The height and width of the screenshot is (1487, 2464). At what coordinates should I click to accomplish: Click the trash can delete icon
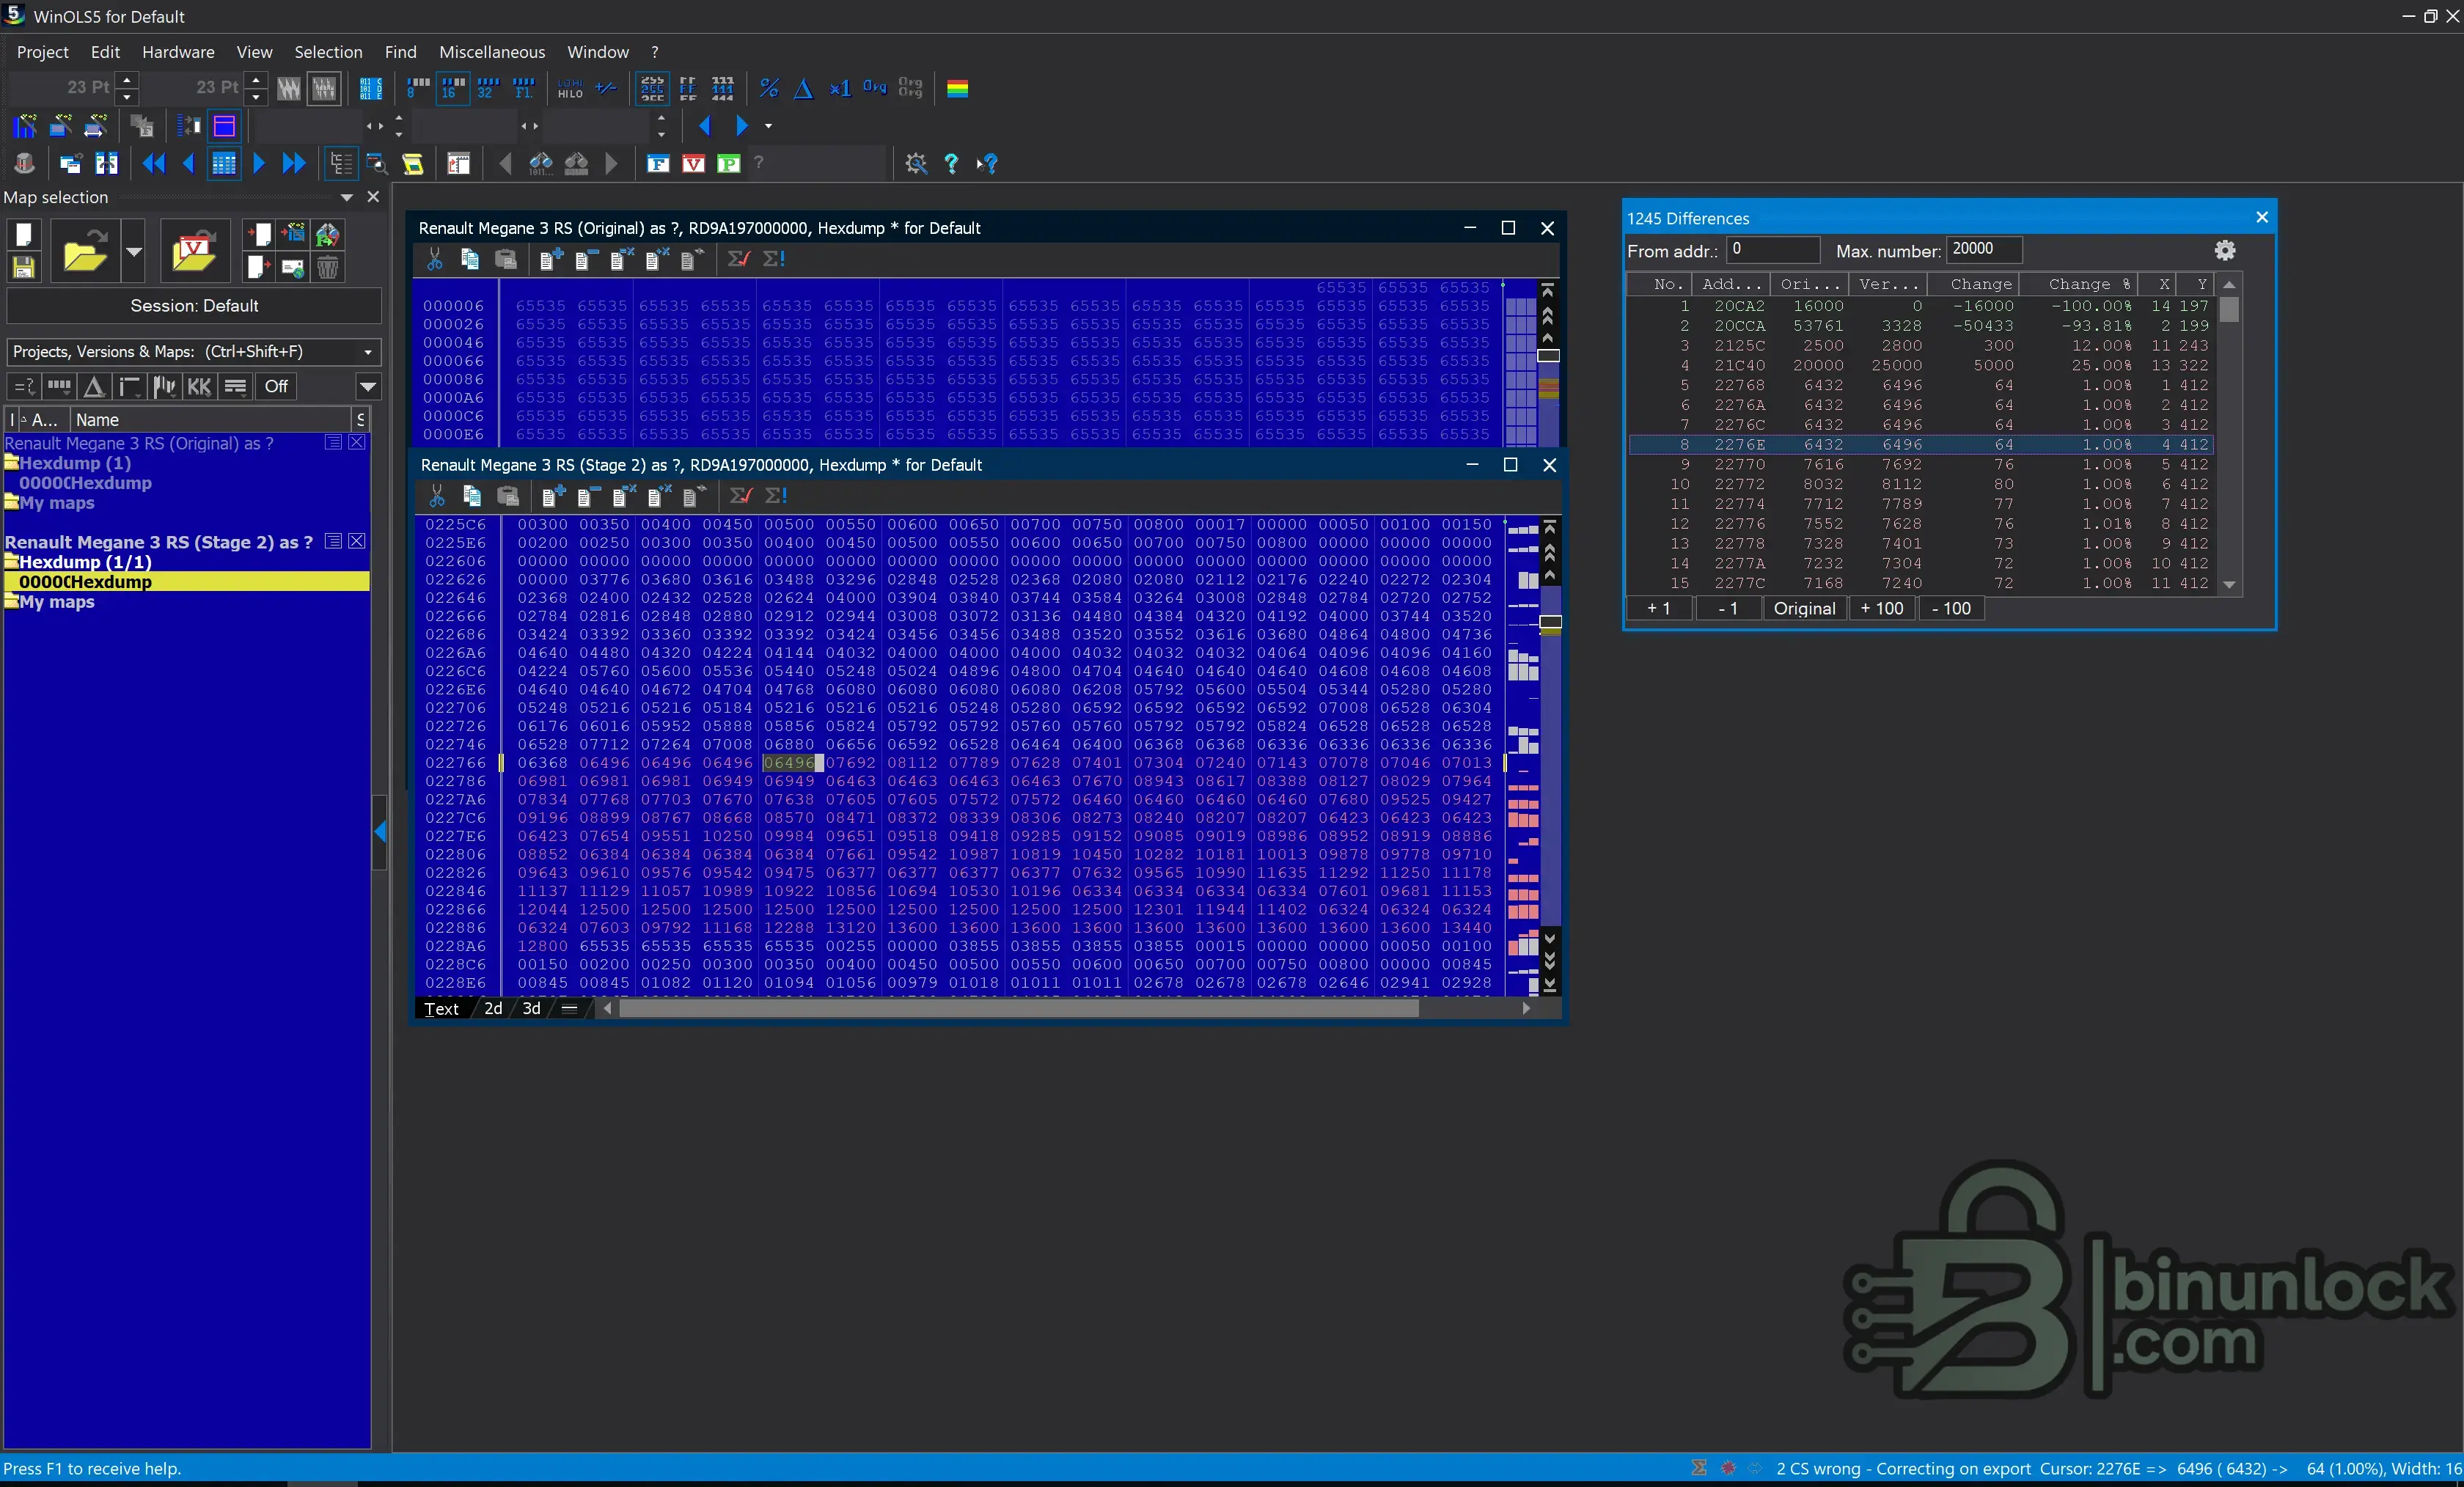(327, 267)
